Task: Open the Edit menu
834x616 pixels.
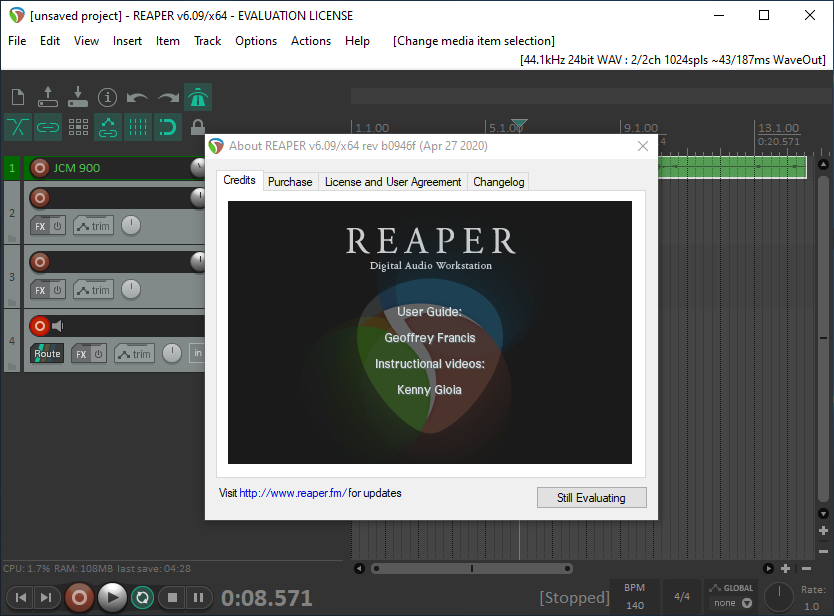Action: (x=50, y=41)
